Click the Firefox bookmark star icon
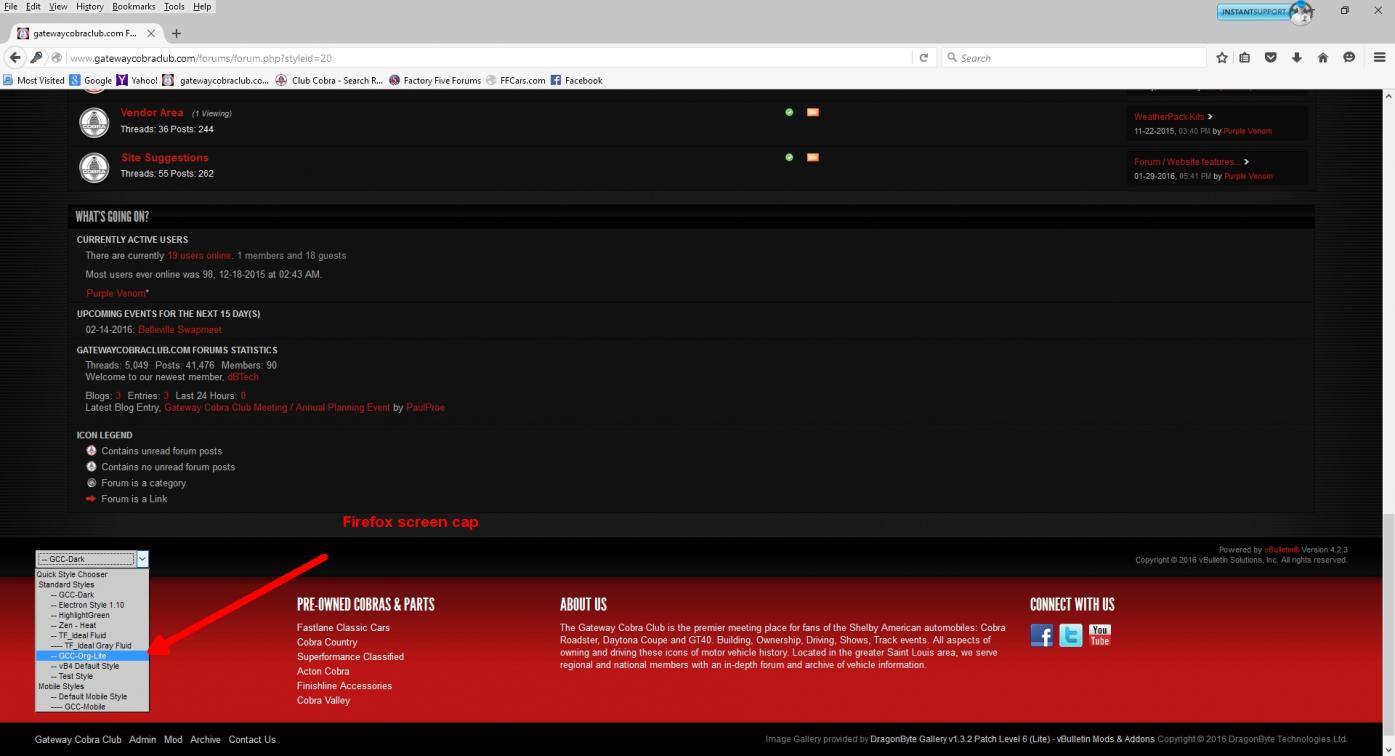The image size is (1395, 756). [1222, 58]
